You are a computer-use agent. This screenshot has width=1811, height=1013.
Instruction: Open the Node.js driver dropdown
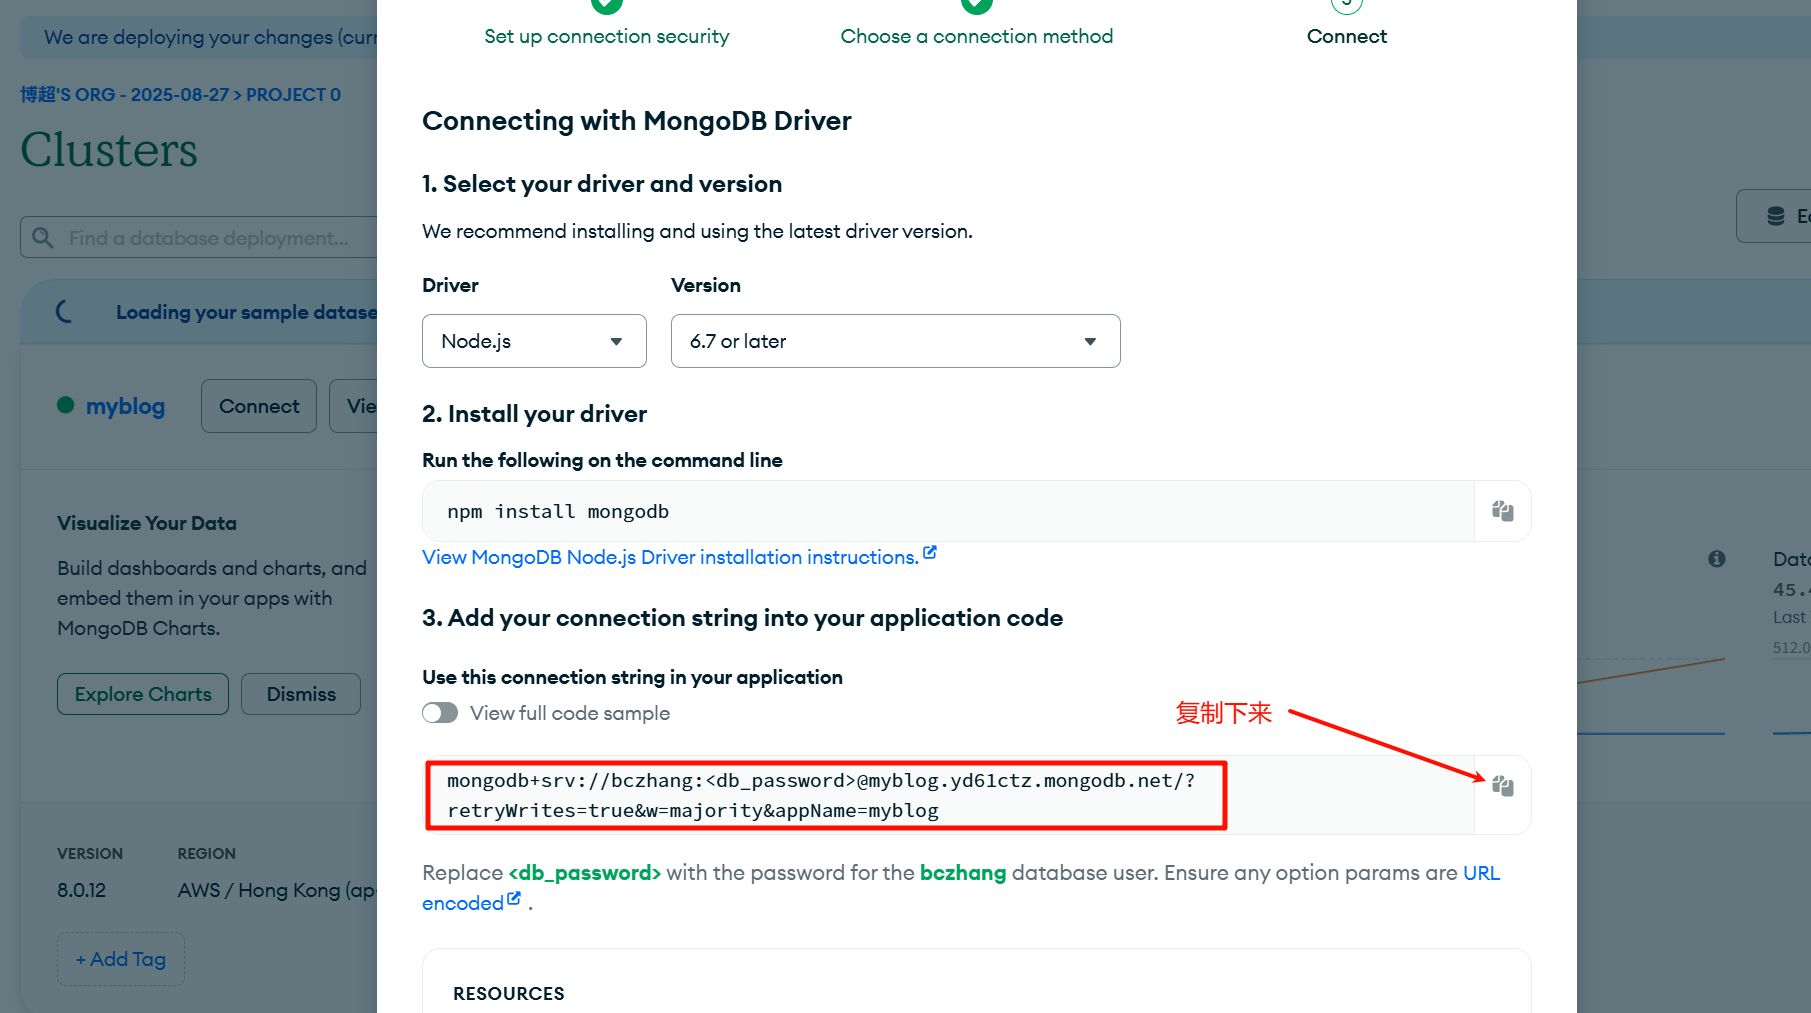(x=534, y=341)
